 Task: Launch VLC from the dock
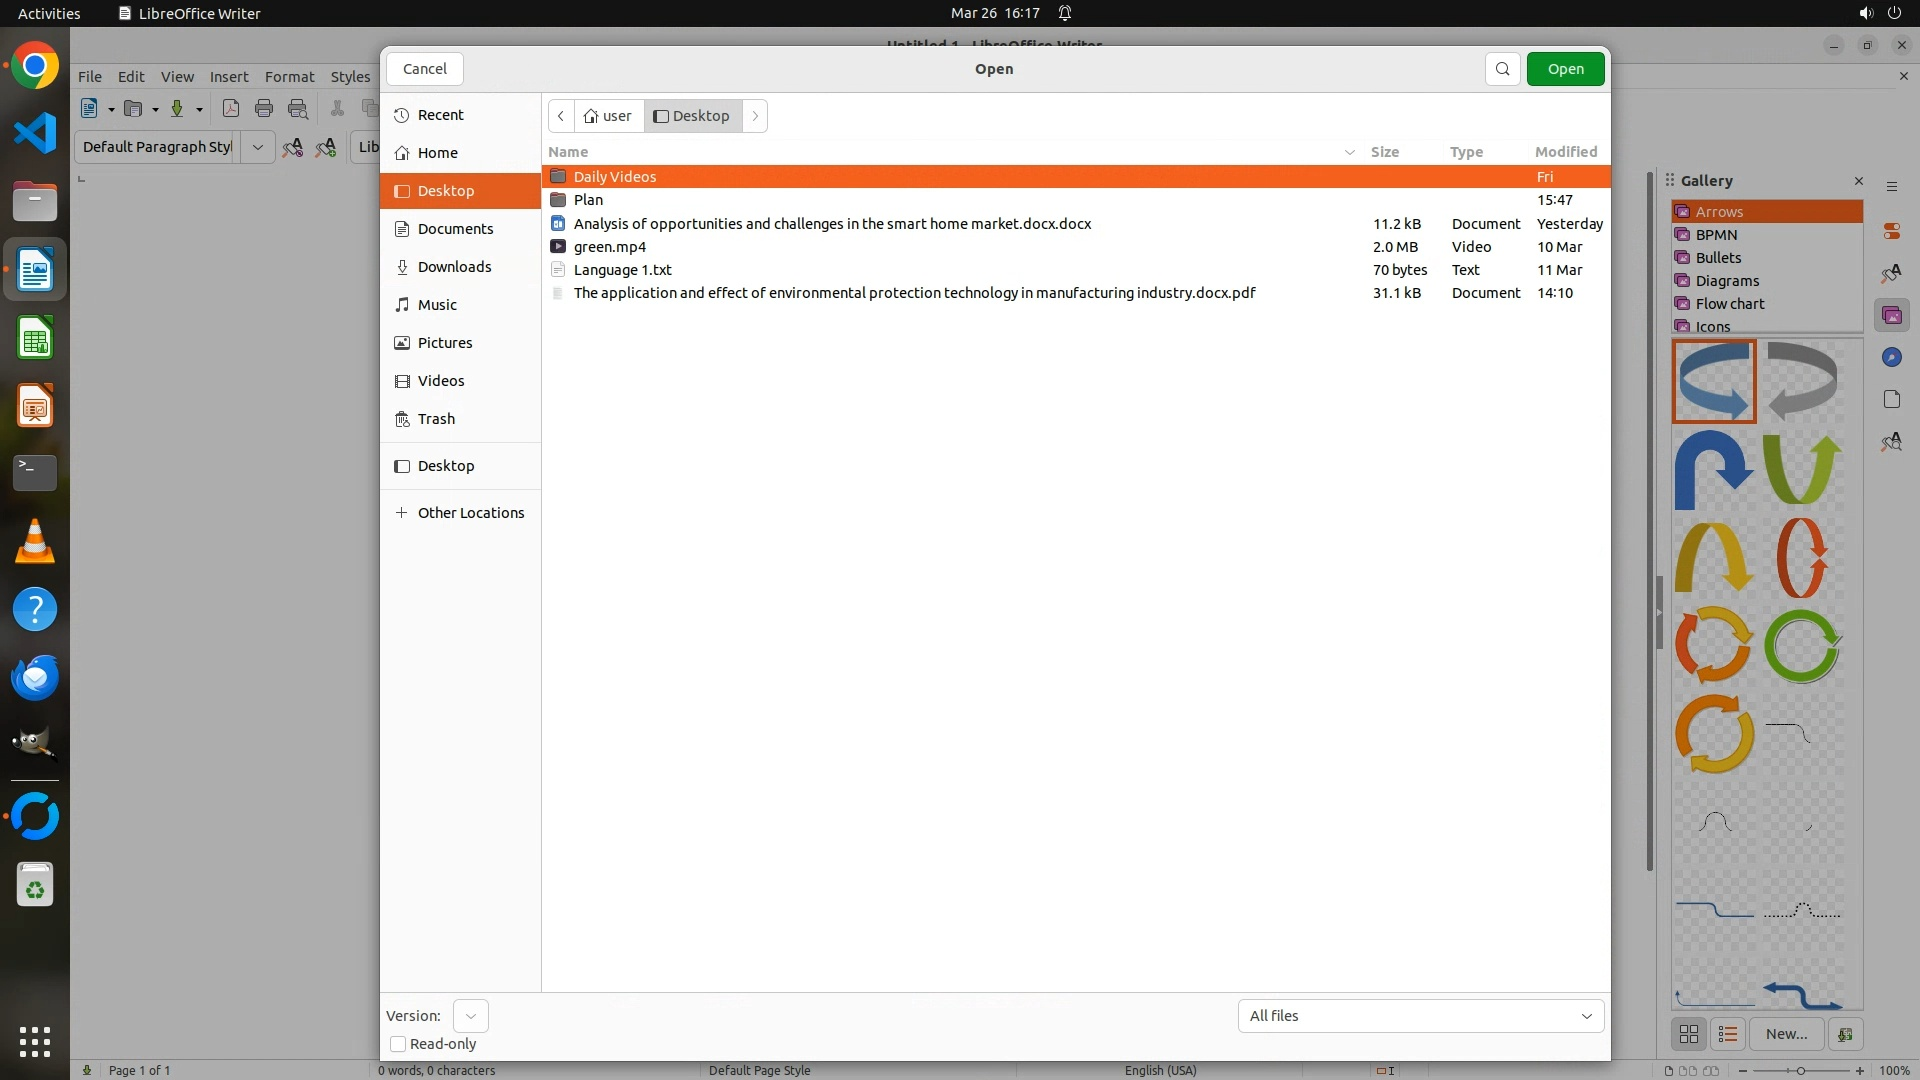pyautogui.click(x=35, y=542)
